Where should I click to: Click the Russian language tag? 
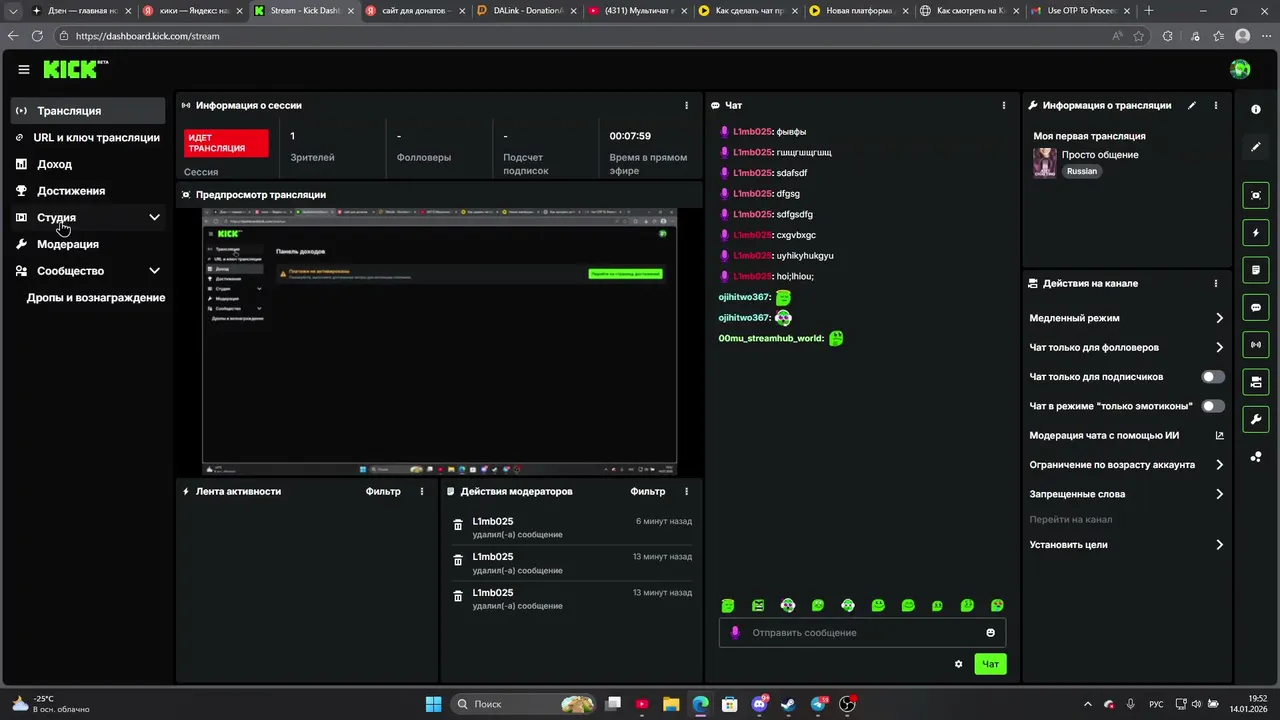coord(1081,171)
